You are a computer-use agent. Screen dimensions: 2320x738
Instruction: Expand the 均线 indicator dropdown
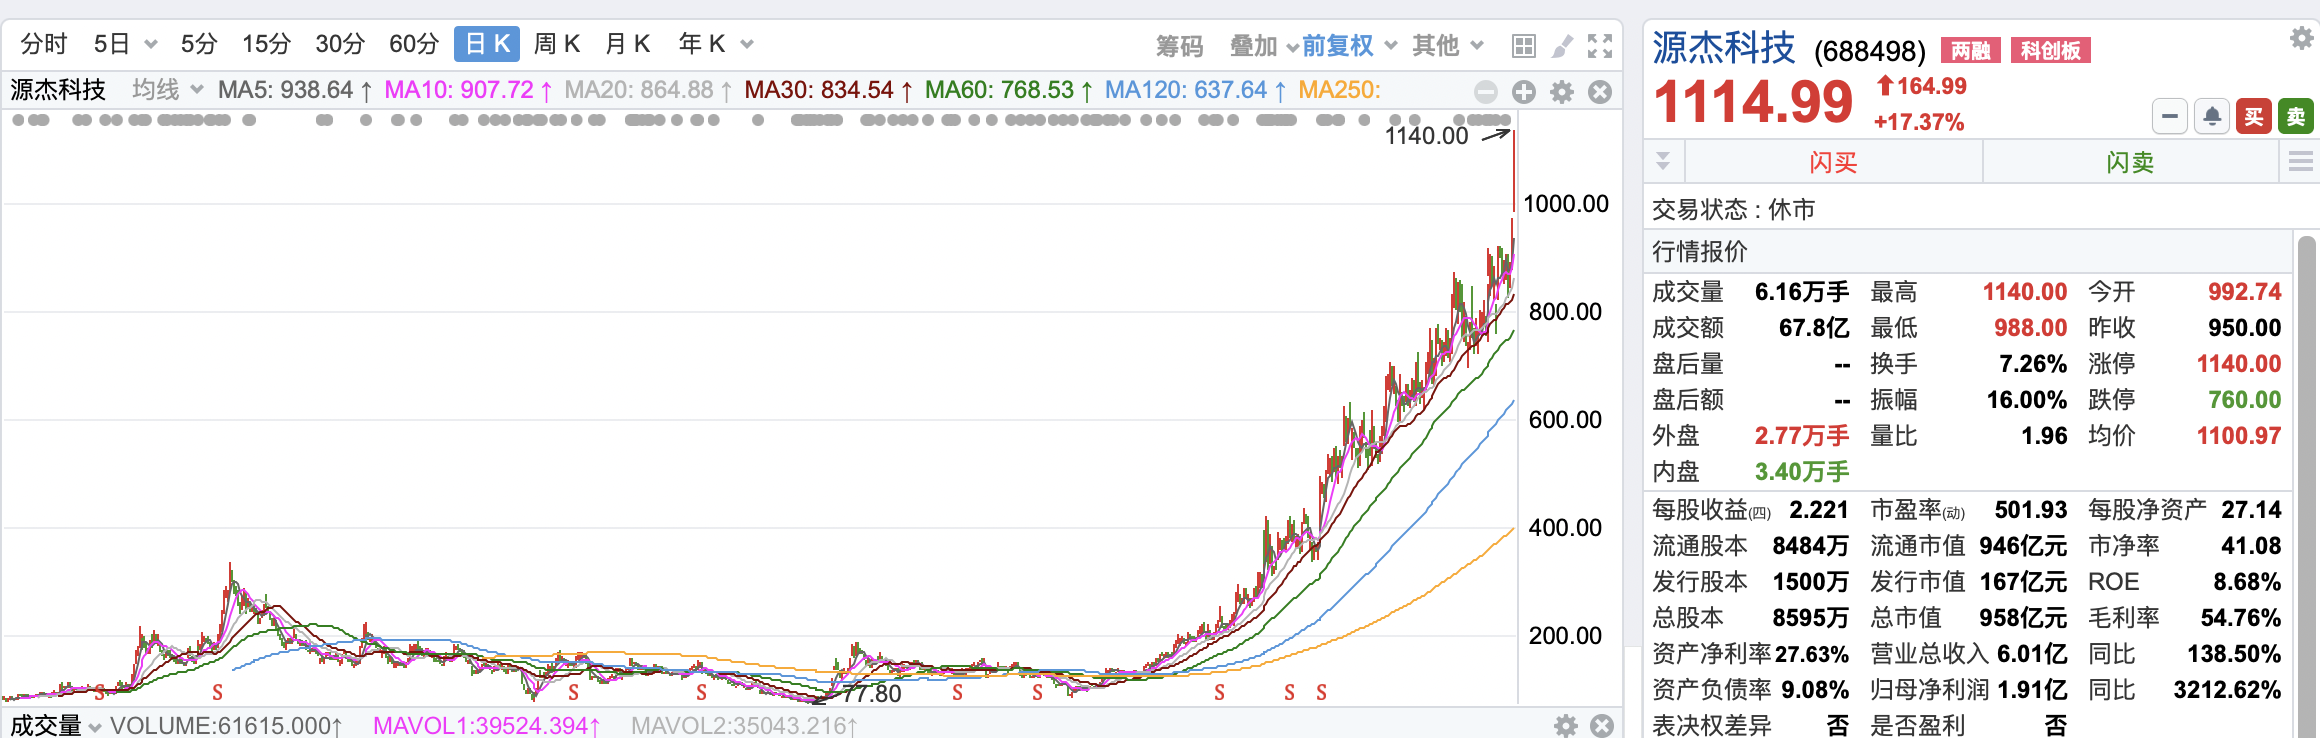point(167,90)
